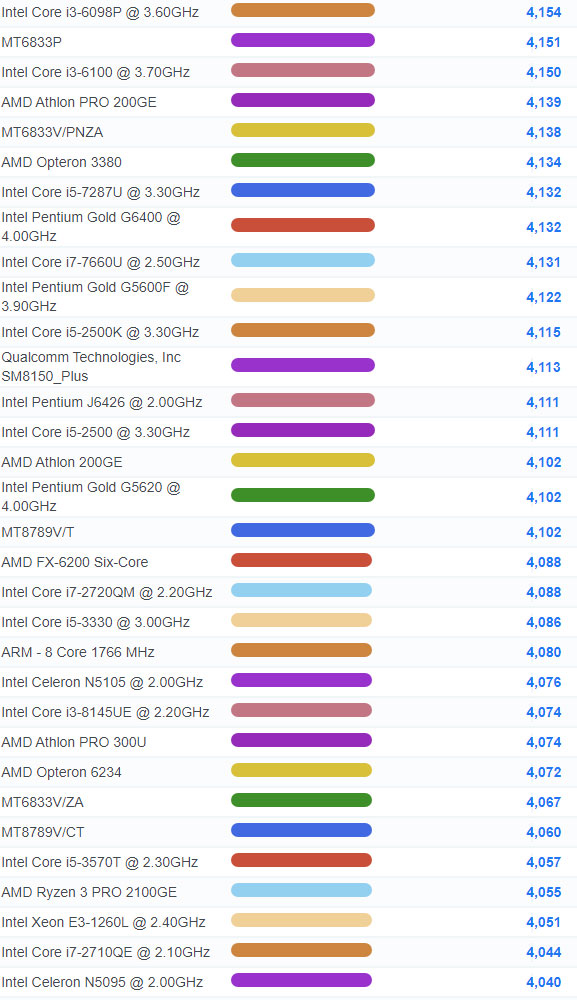
Task: Select Intel Core i7-7660U @ 2.50GHz
Action: (101, 262)
